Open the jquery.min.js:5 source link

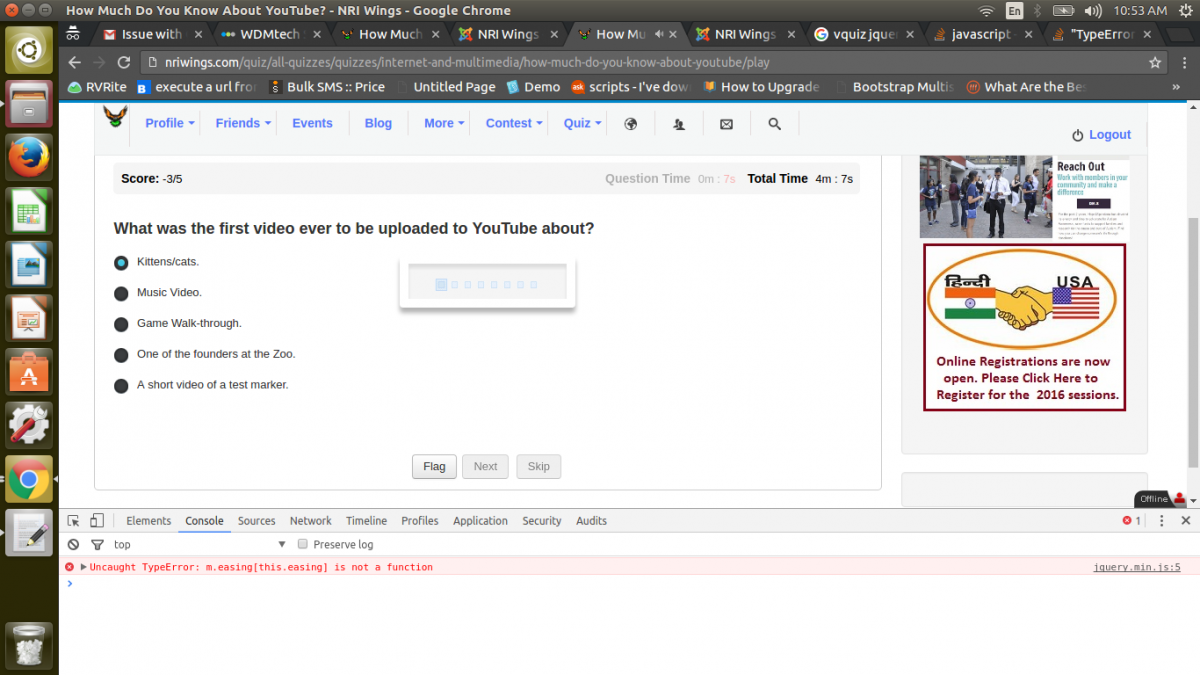click(1137, 567)
